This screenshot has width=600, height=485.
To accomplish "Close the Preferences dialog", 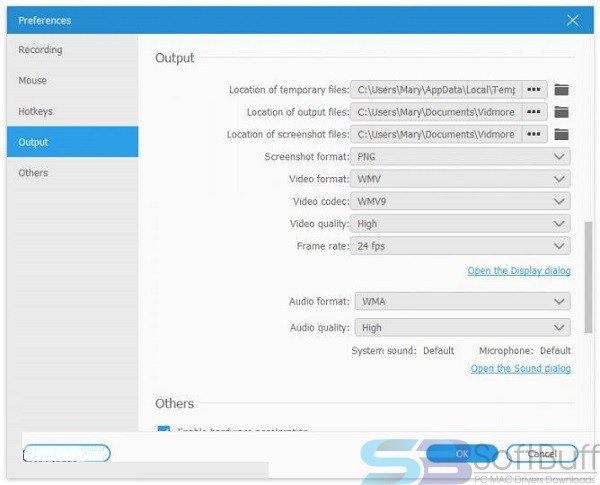I will click(x=572, y=20).
